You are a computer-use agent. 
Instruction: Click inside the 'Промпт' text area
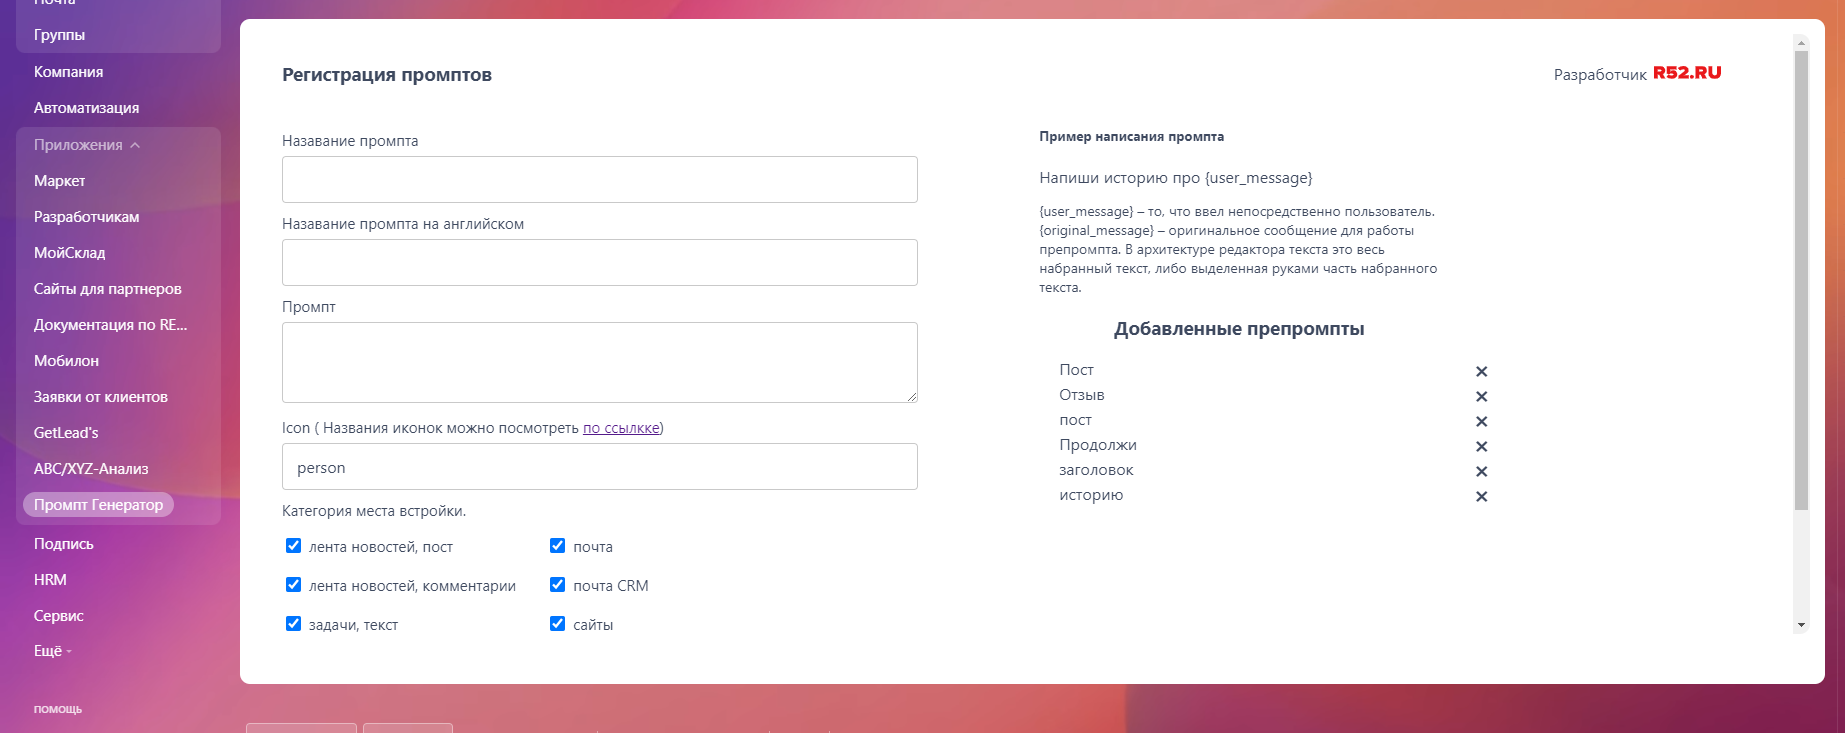(599, 362)
